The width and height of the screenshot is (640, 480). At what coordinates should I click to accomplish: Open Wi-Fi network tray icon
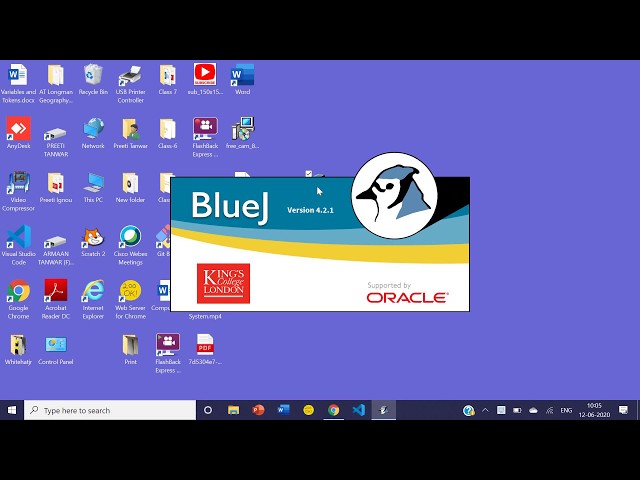point(549,410)
